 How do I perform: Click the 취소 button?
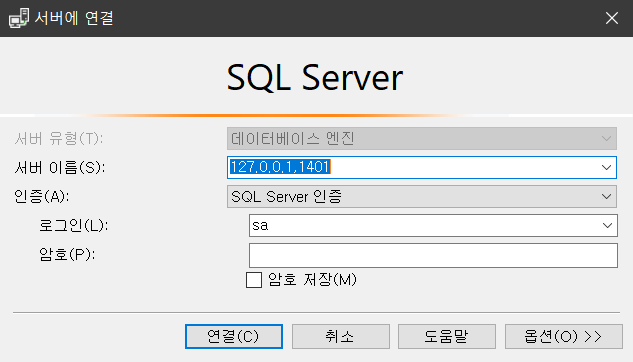(341, 336)
